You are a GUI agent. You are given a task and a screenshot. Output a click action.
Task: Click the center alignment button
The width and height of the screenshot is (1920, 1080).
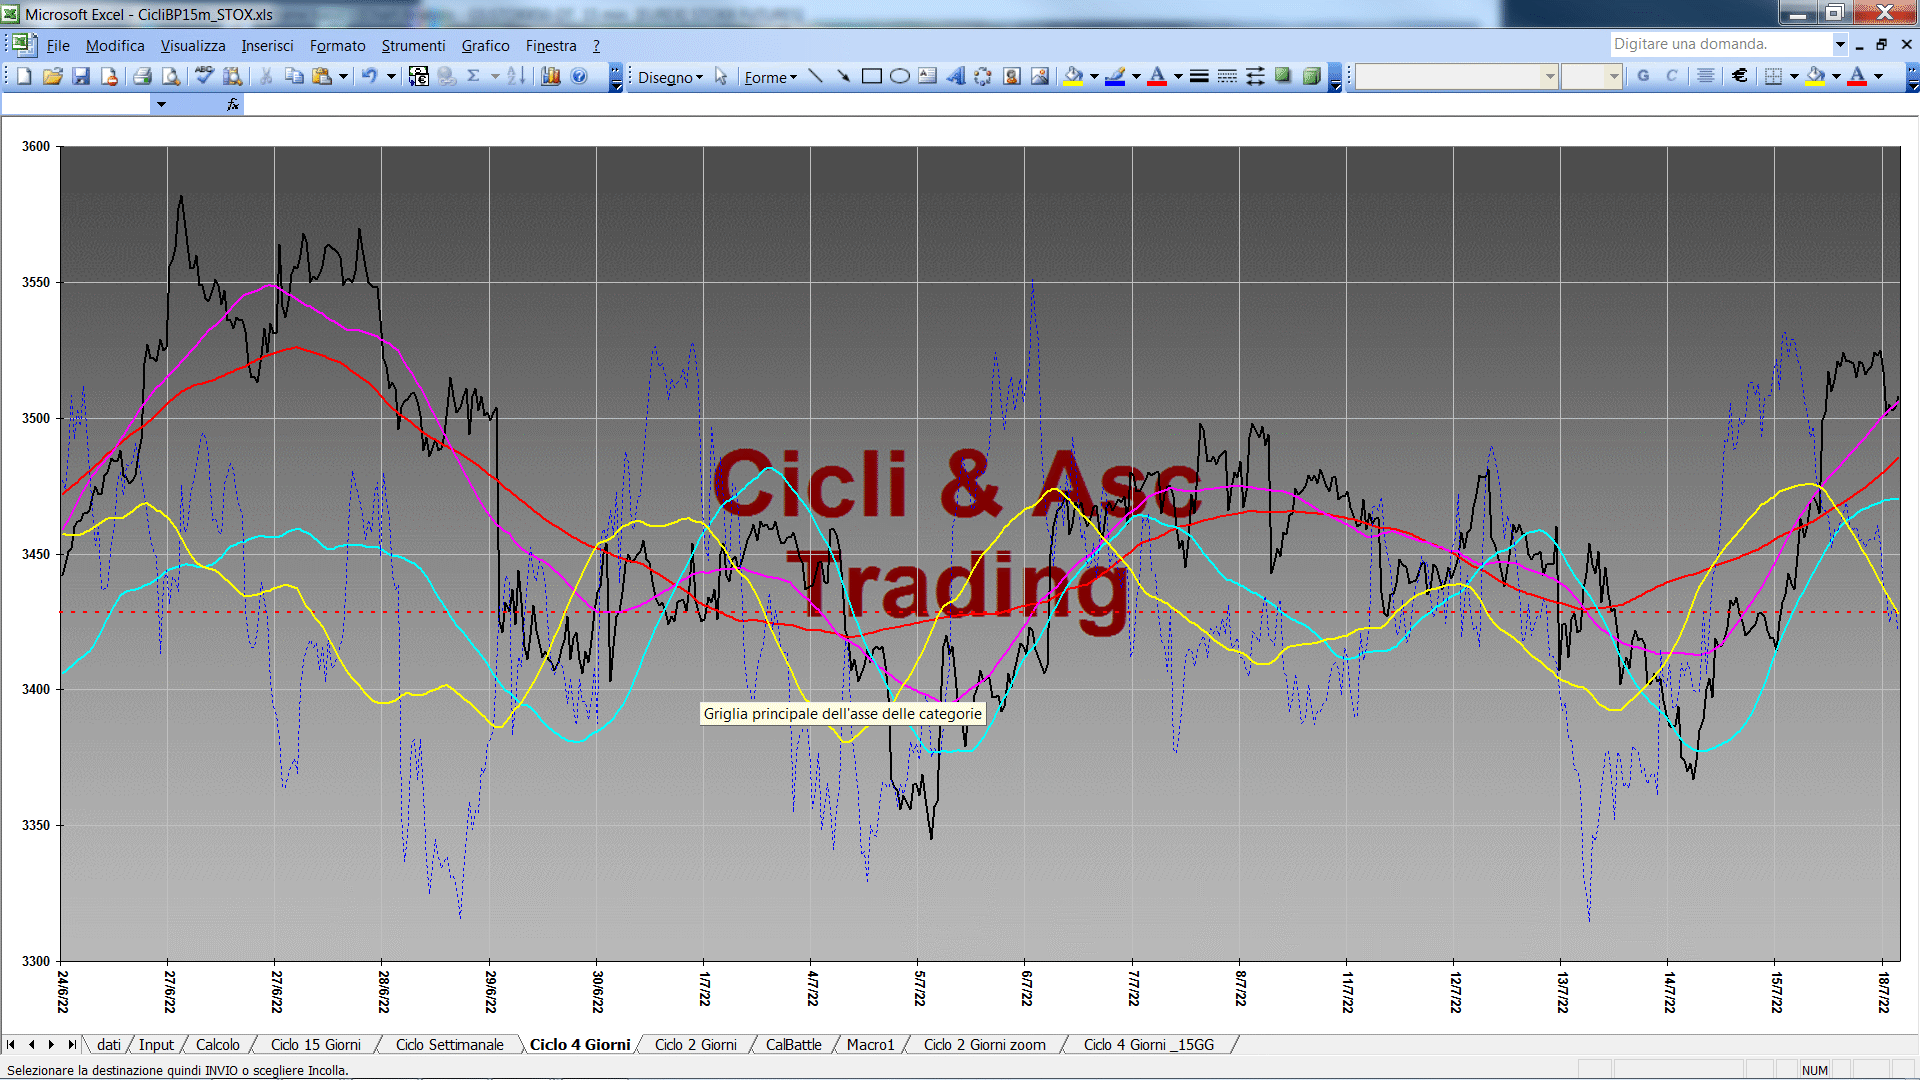(x=1706, y=76)
